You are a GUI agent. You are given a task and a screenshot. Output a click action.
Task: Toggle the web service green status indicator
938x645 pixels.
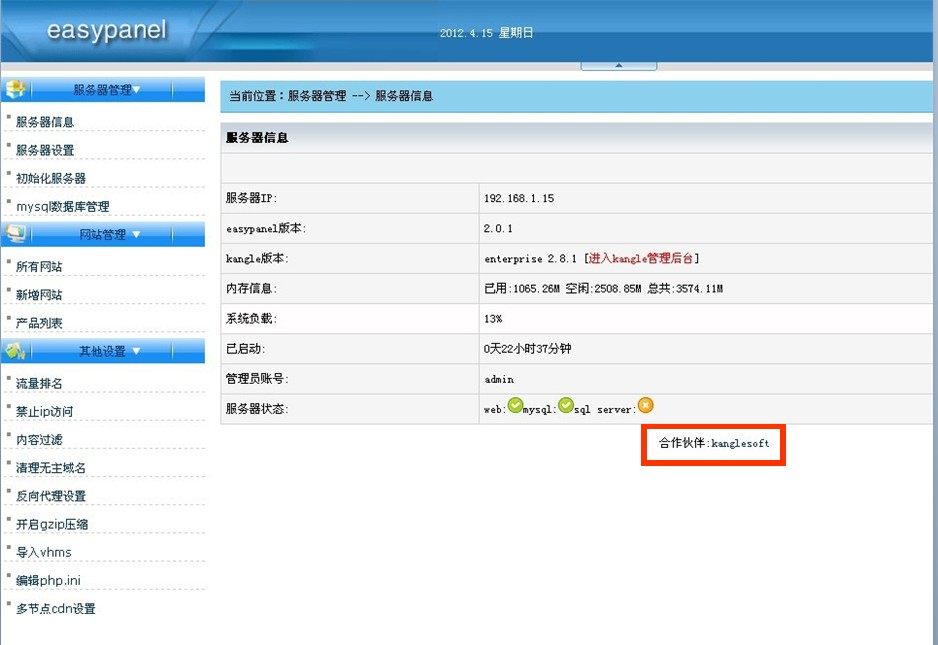point(515,405)
